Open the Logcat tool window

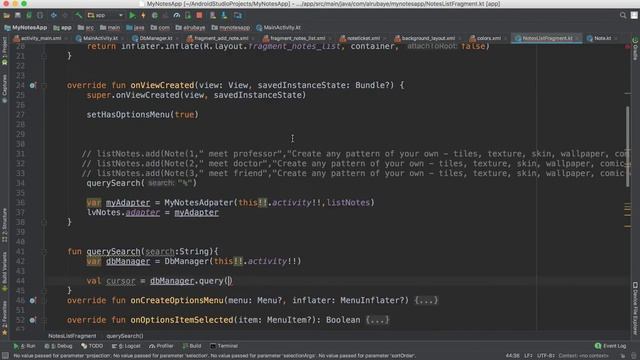[x=126, y=346]
